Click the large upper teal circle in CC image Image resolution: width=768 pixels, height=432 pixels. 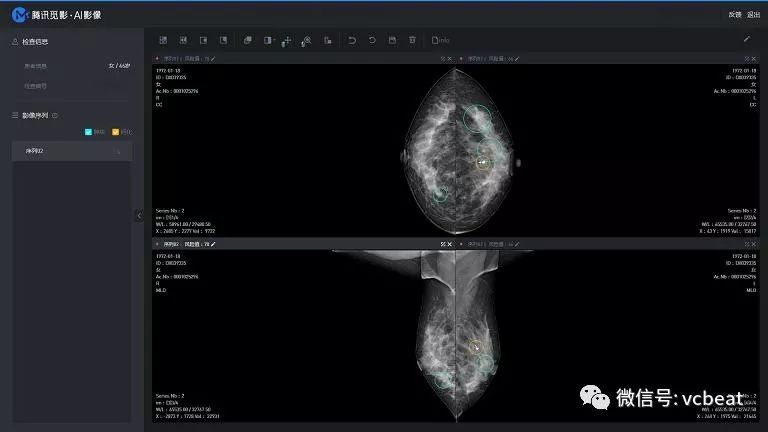pyautogui.click(x=477, y=119)
